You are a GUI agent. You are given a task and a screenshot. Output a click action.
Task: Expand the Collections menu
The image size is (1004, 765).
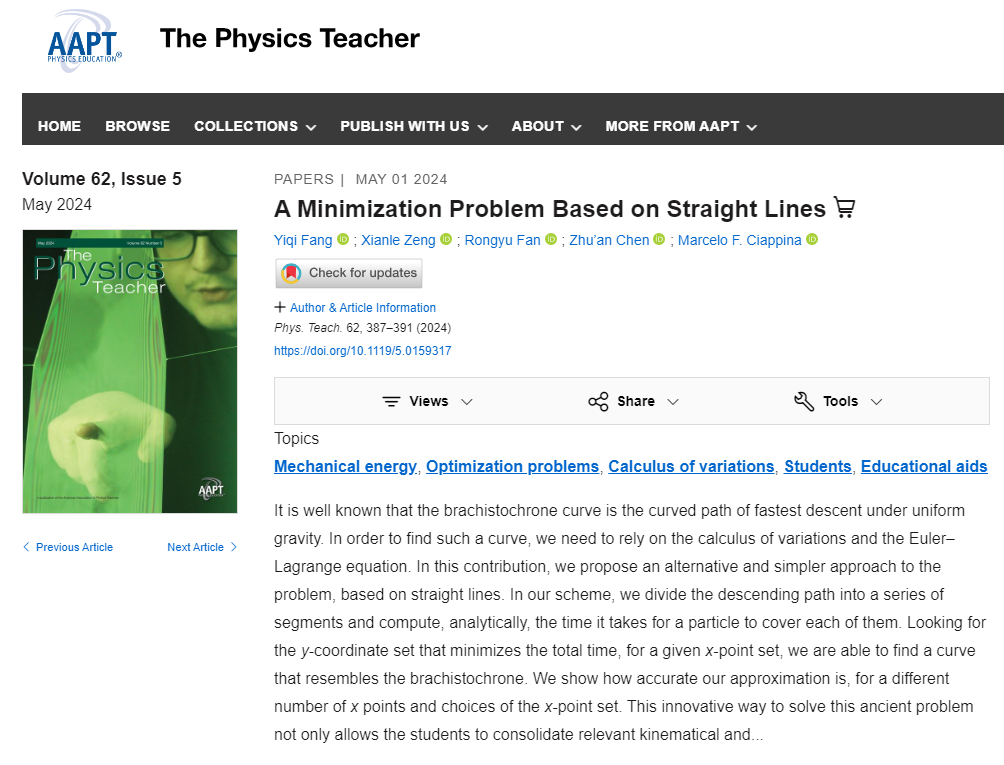coord(255,126)
